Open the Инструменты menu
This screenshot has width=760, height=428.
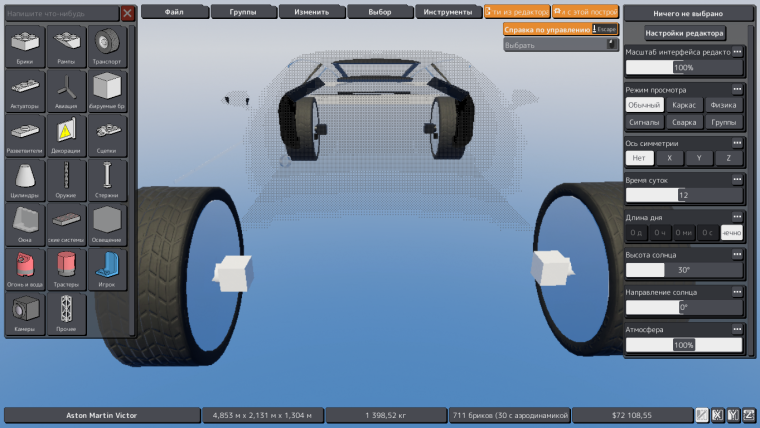[x=448, y=12]
